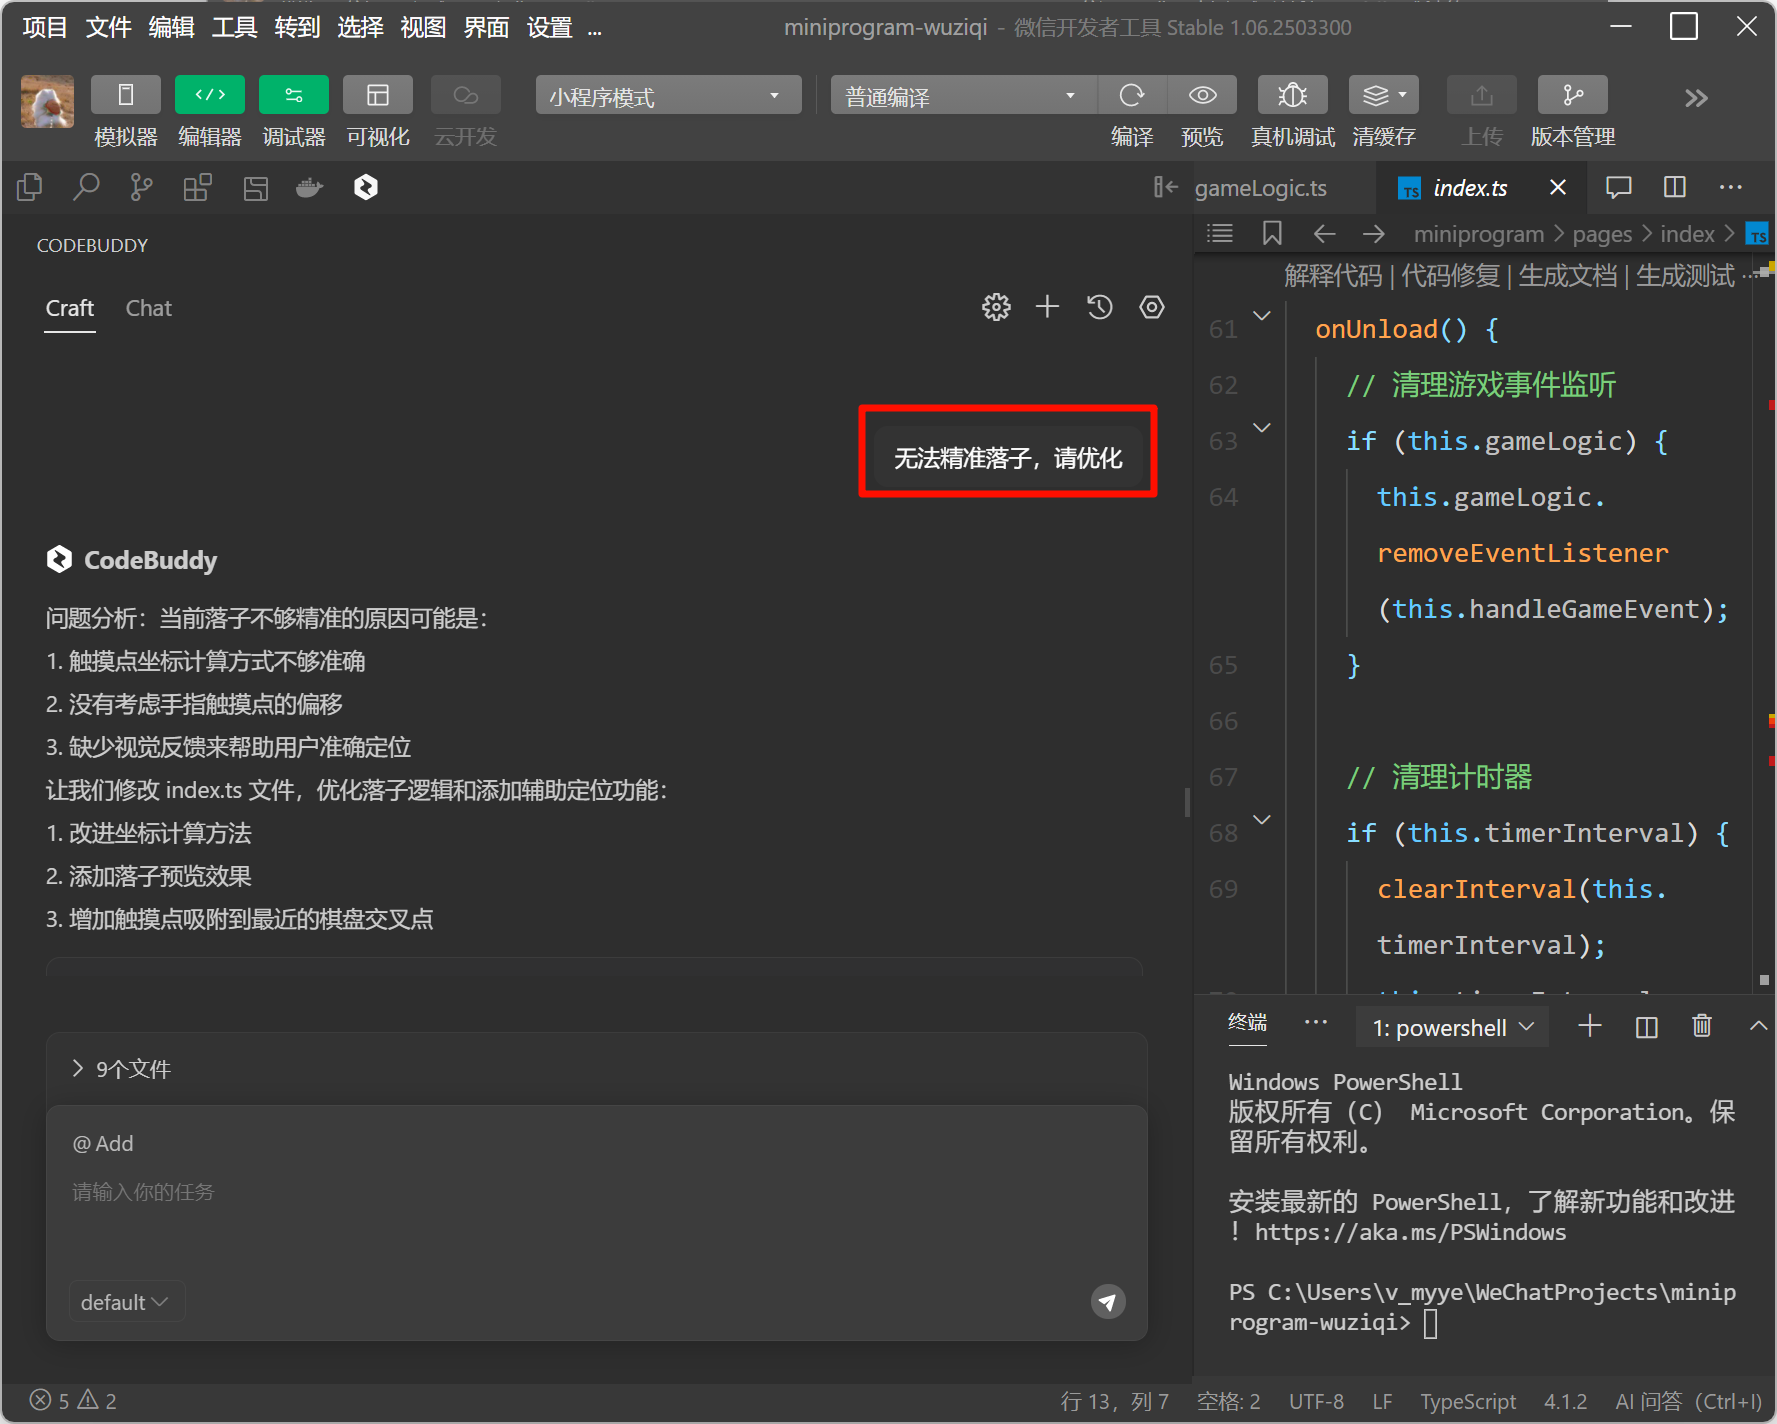
Task: Click the search magnifier in activity bar
Action: tap(86, 187)
